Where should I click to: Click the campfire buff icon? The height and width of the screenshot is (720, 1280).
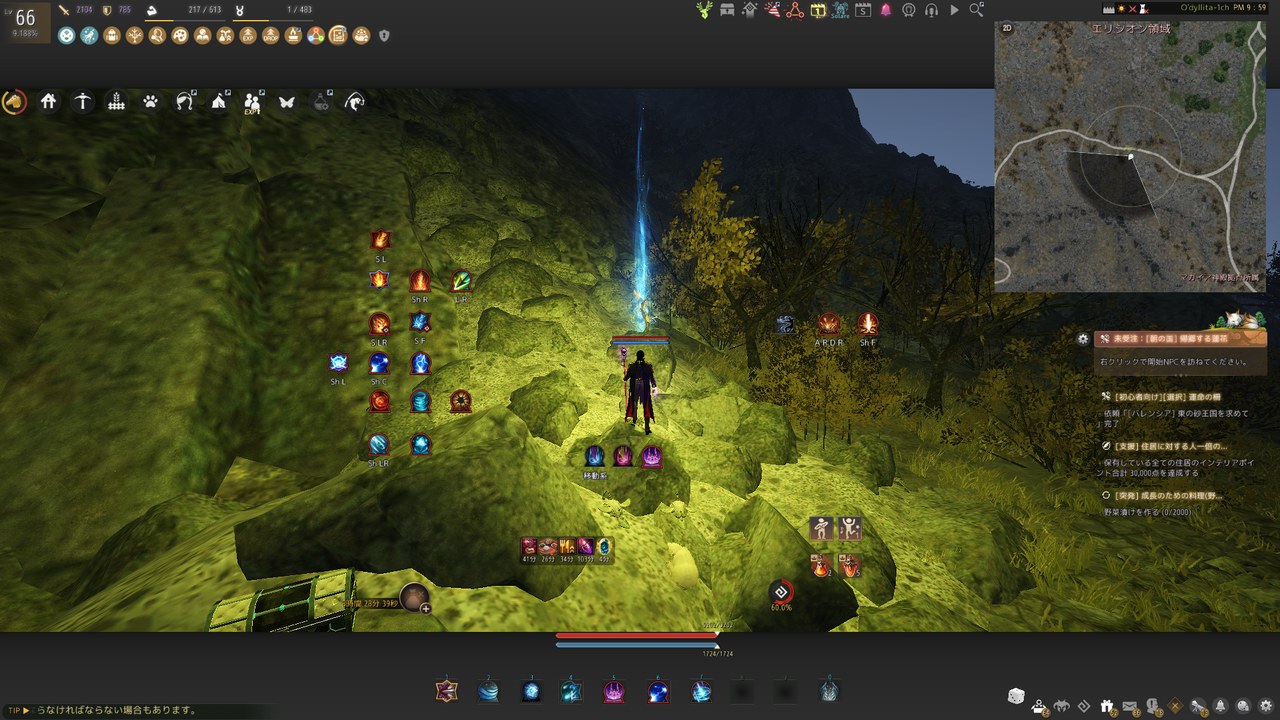point(293,36)
